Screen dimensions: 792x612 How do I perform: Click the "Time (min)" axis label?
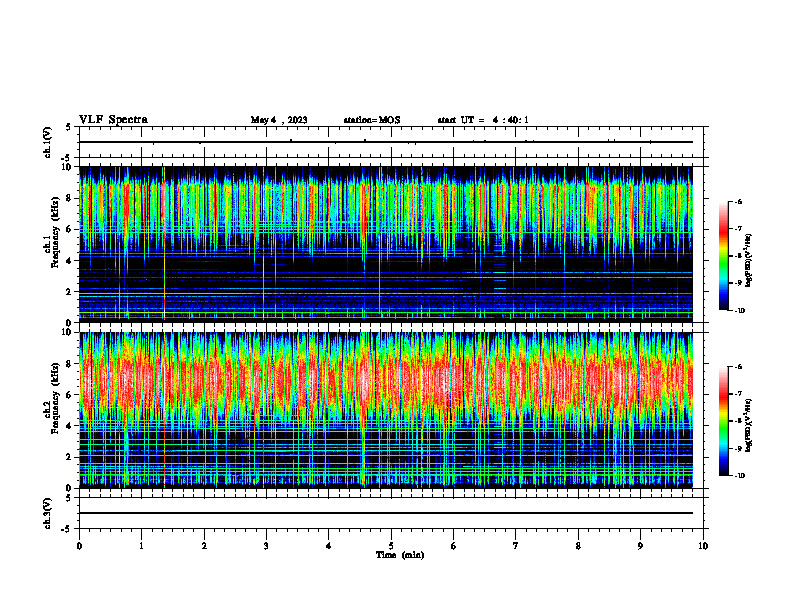pyautogui.click(x=400, y=555)
